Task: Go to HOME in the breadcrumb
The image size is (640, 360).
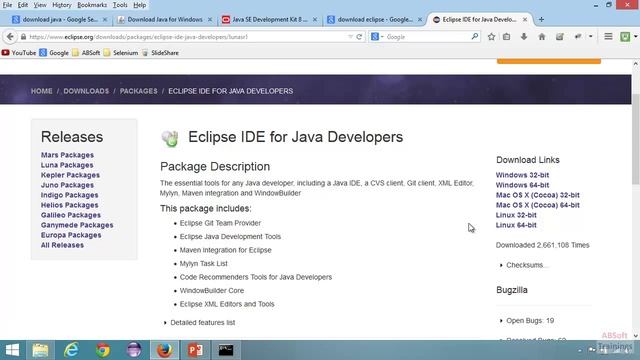Action: pos(42,91)
